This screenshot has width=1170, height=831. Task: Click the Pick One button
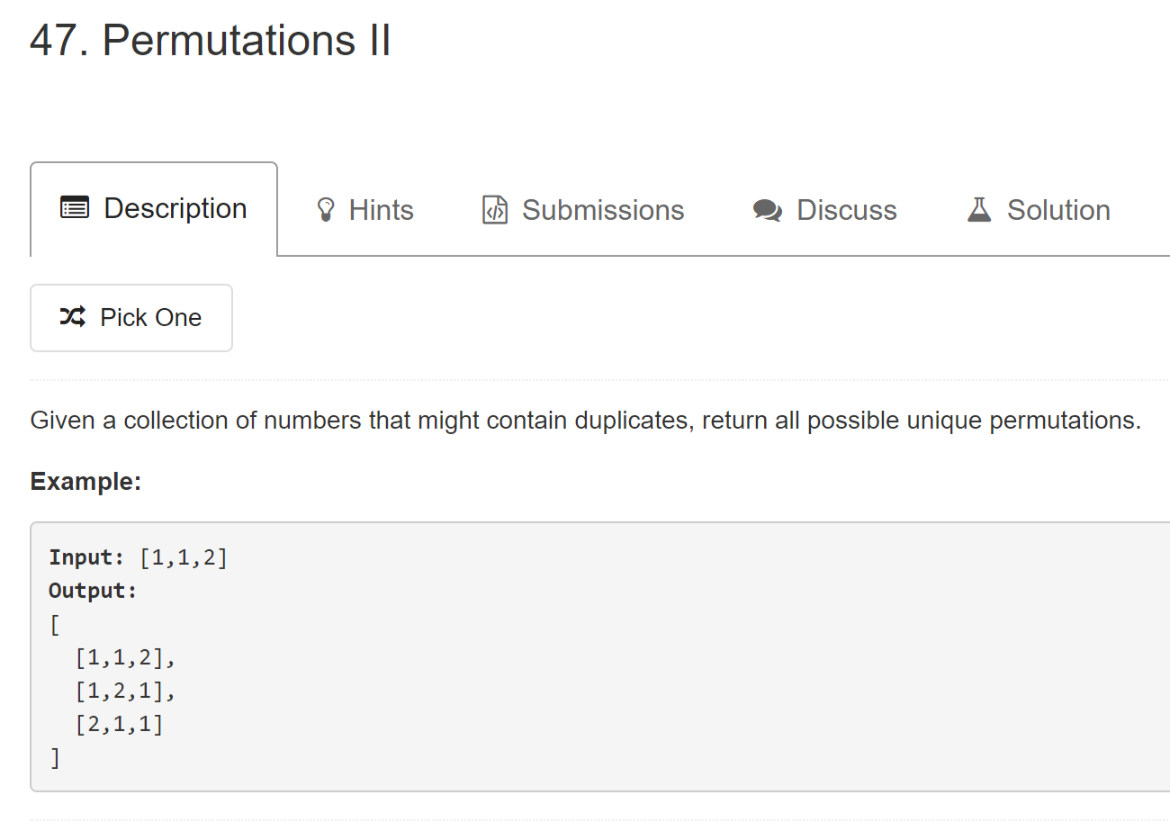pos(131,318)
